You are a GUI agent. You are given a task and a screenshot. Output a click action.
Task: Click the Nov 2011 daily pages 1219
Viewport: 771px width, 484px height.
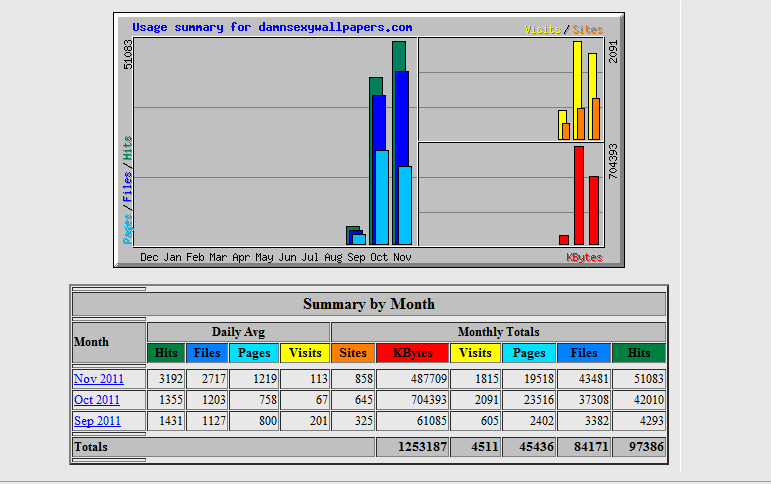coord(265,379)
